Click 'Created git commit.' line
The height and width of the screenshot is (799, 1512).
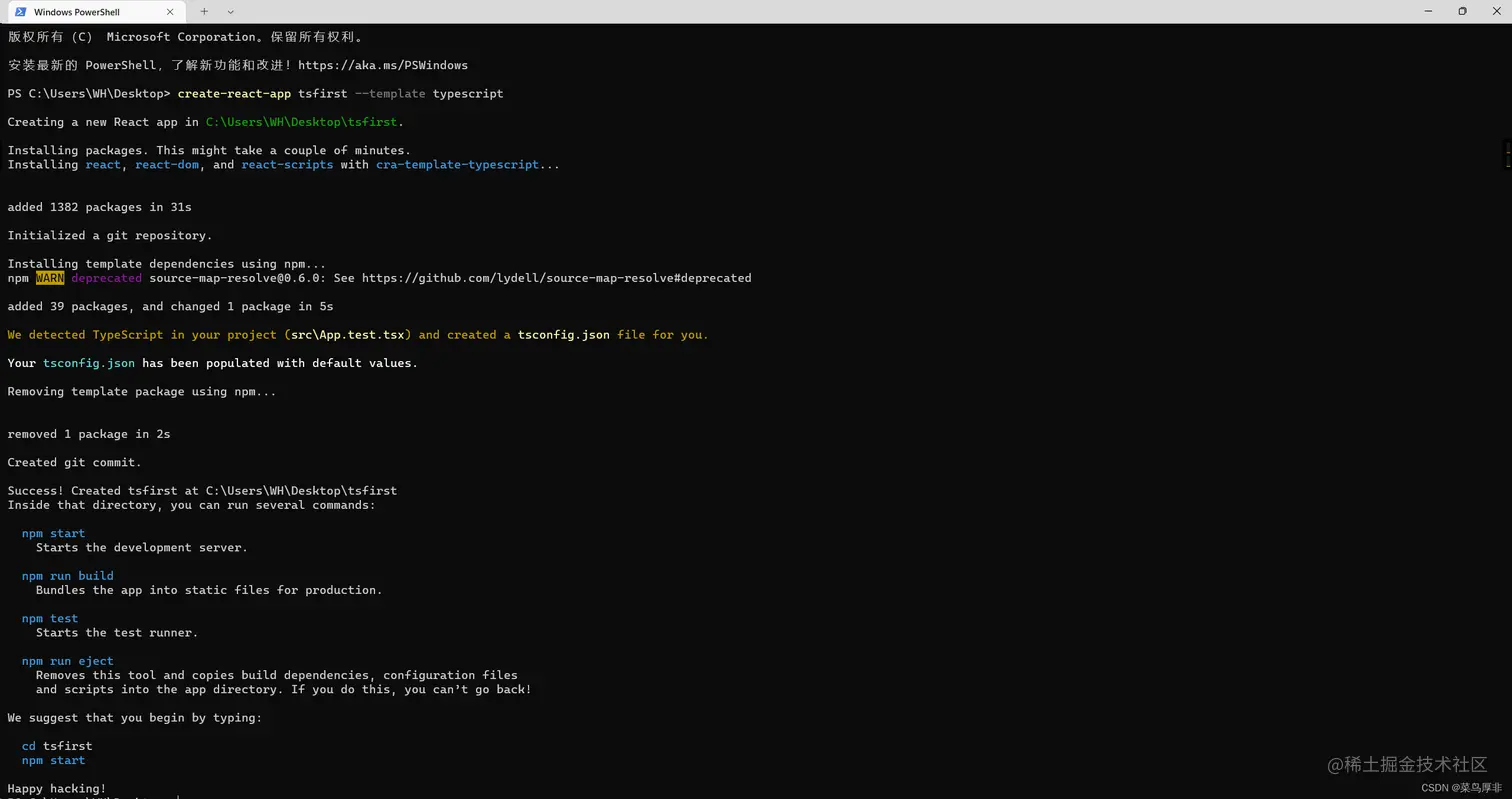pyautogui.click(x=74, y=463)
